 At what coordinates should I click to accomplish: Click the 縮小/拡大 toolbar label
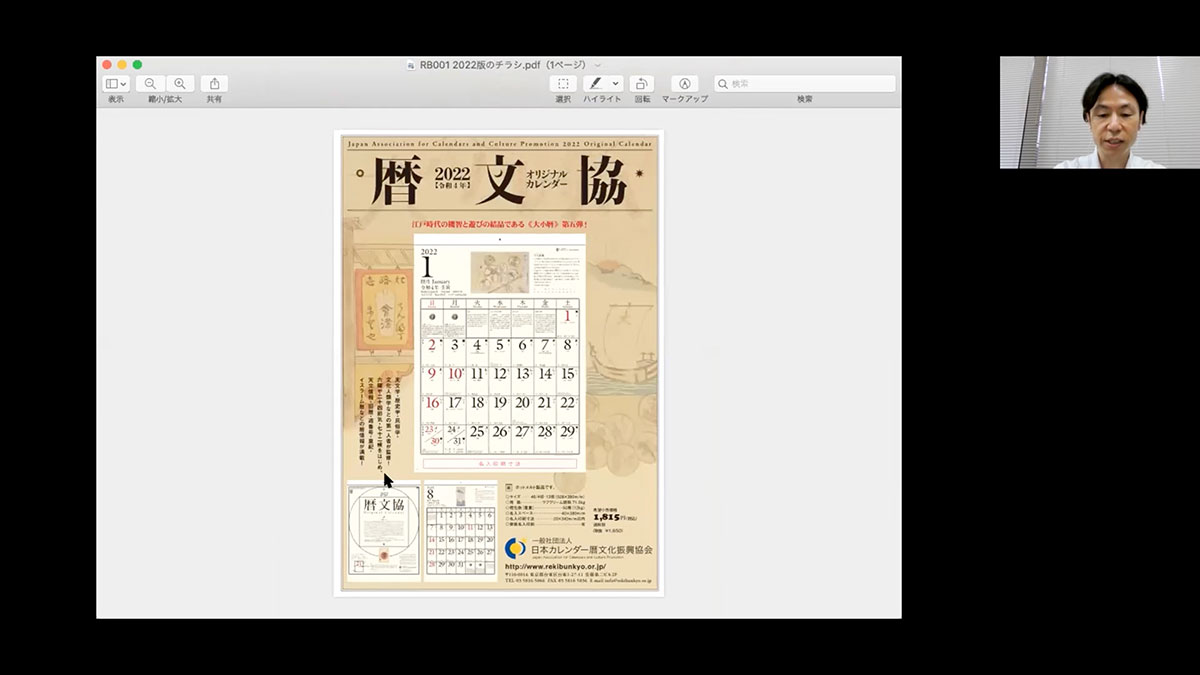point(165,100)
